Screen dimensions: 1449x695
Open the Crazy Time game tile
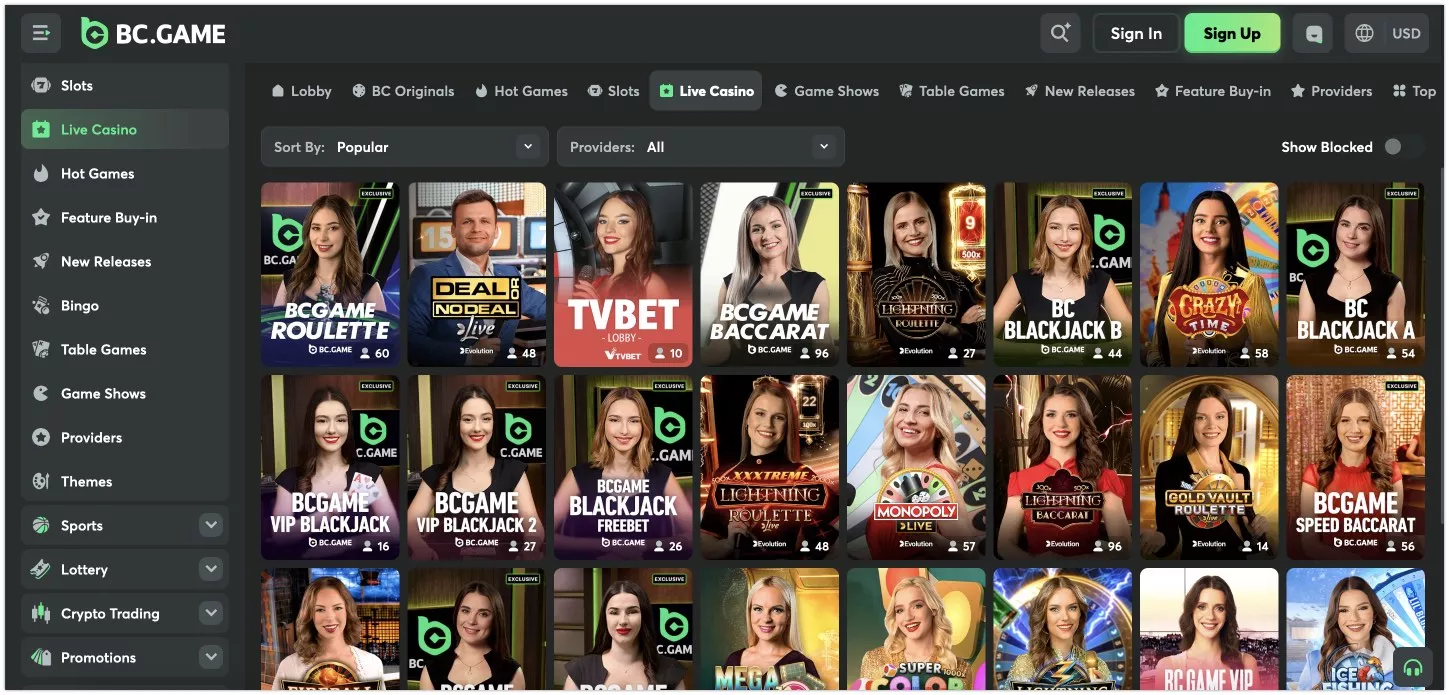pyautogui.click(x=1209, y=274)
